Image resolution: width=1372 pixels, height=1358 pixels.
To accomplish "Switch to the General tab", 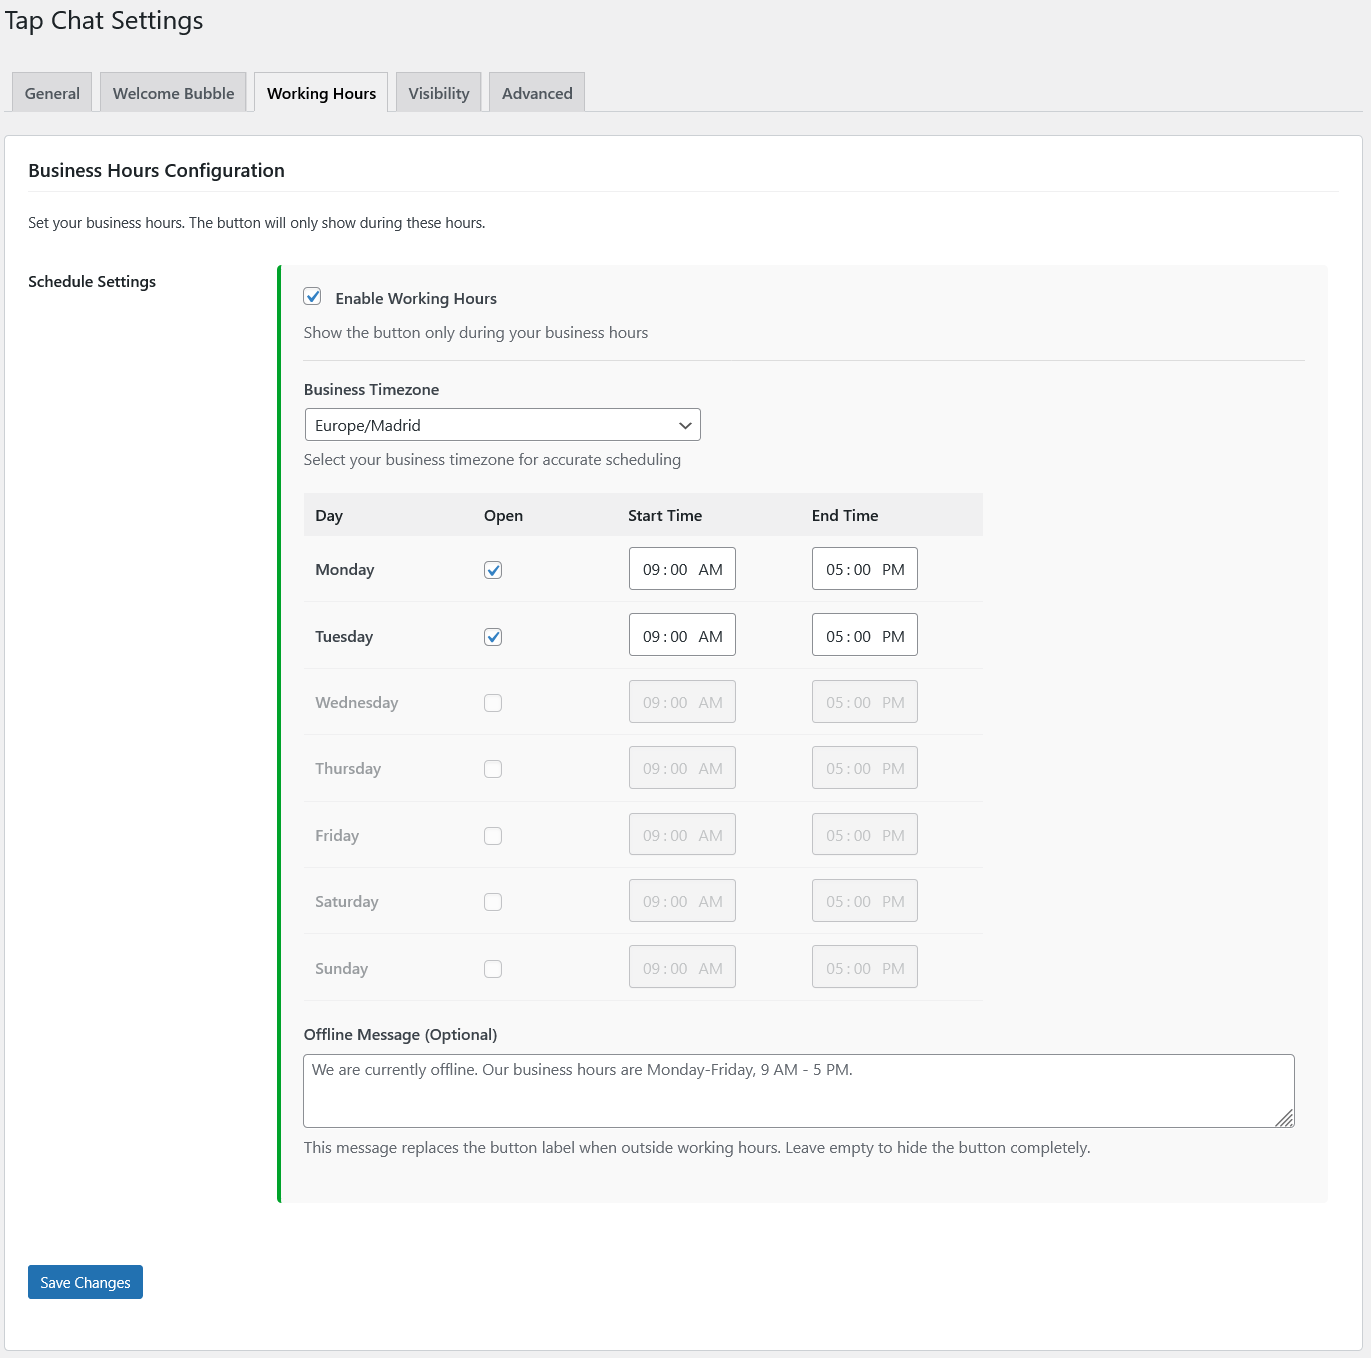I will coord(51,92).
